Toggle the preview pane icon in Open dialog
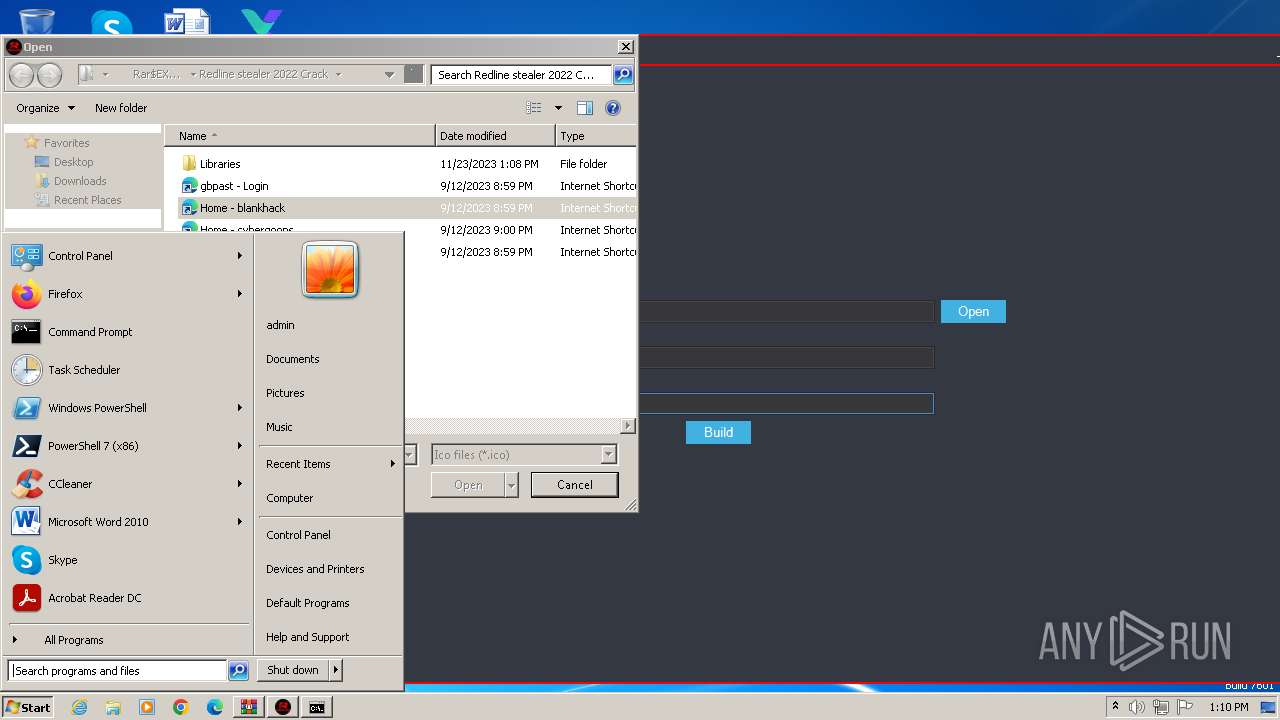Screen dimensions: 1280x720 [x=585, y=108]
